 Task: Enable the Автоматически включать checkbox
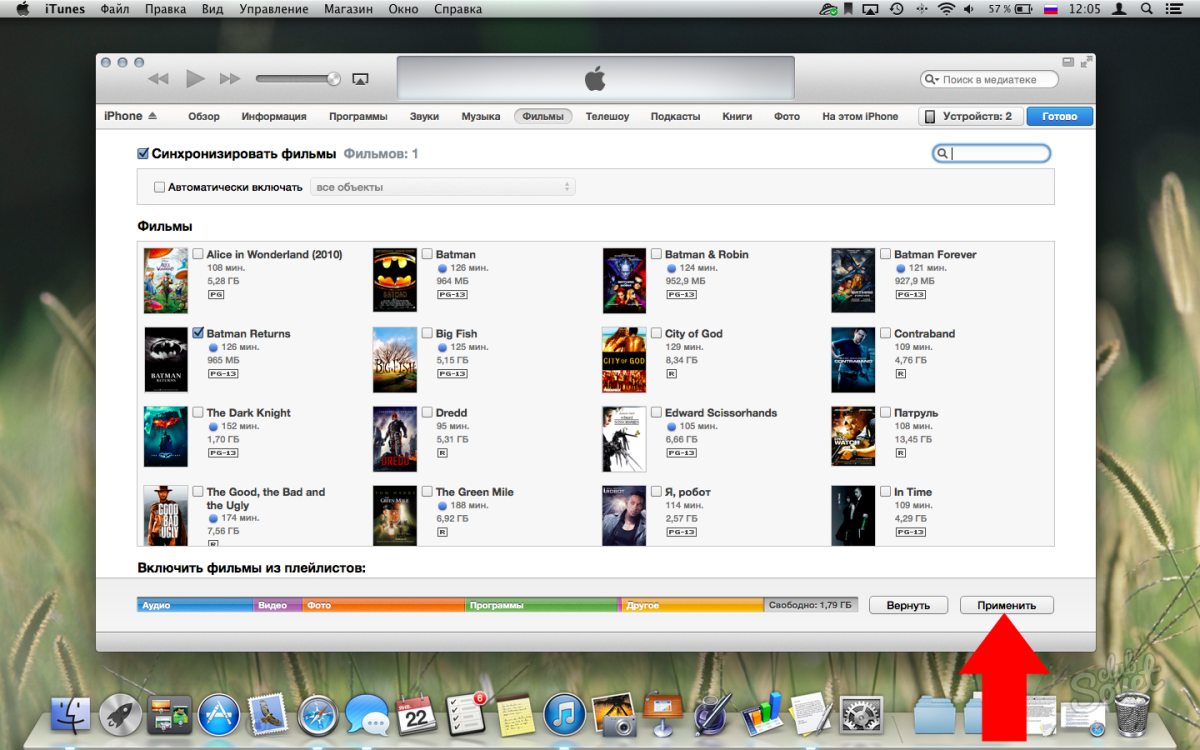coord(159,187)
